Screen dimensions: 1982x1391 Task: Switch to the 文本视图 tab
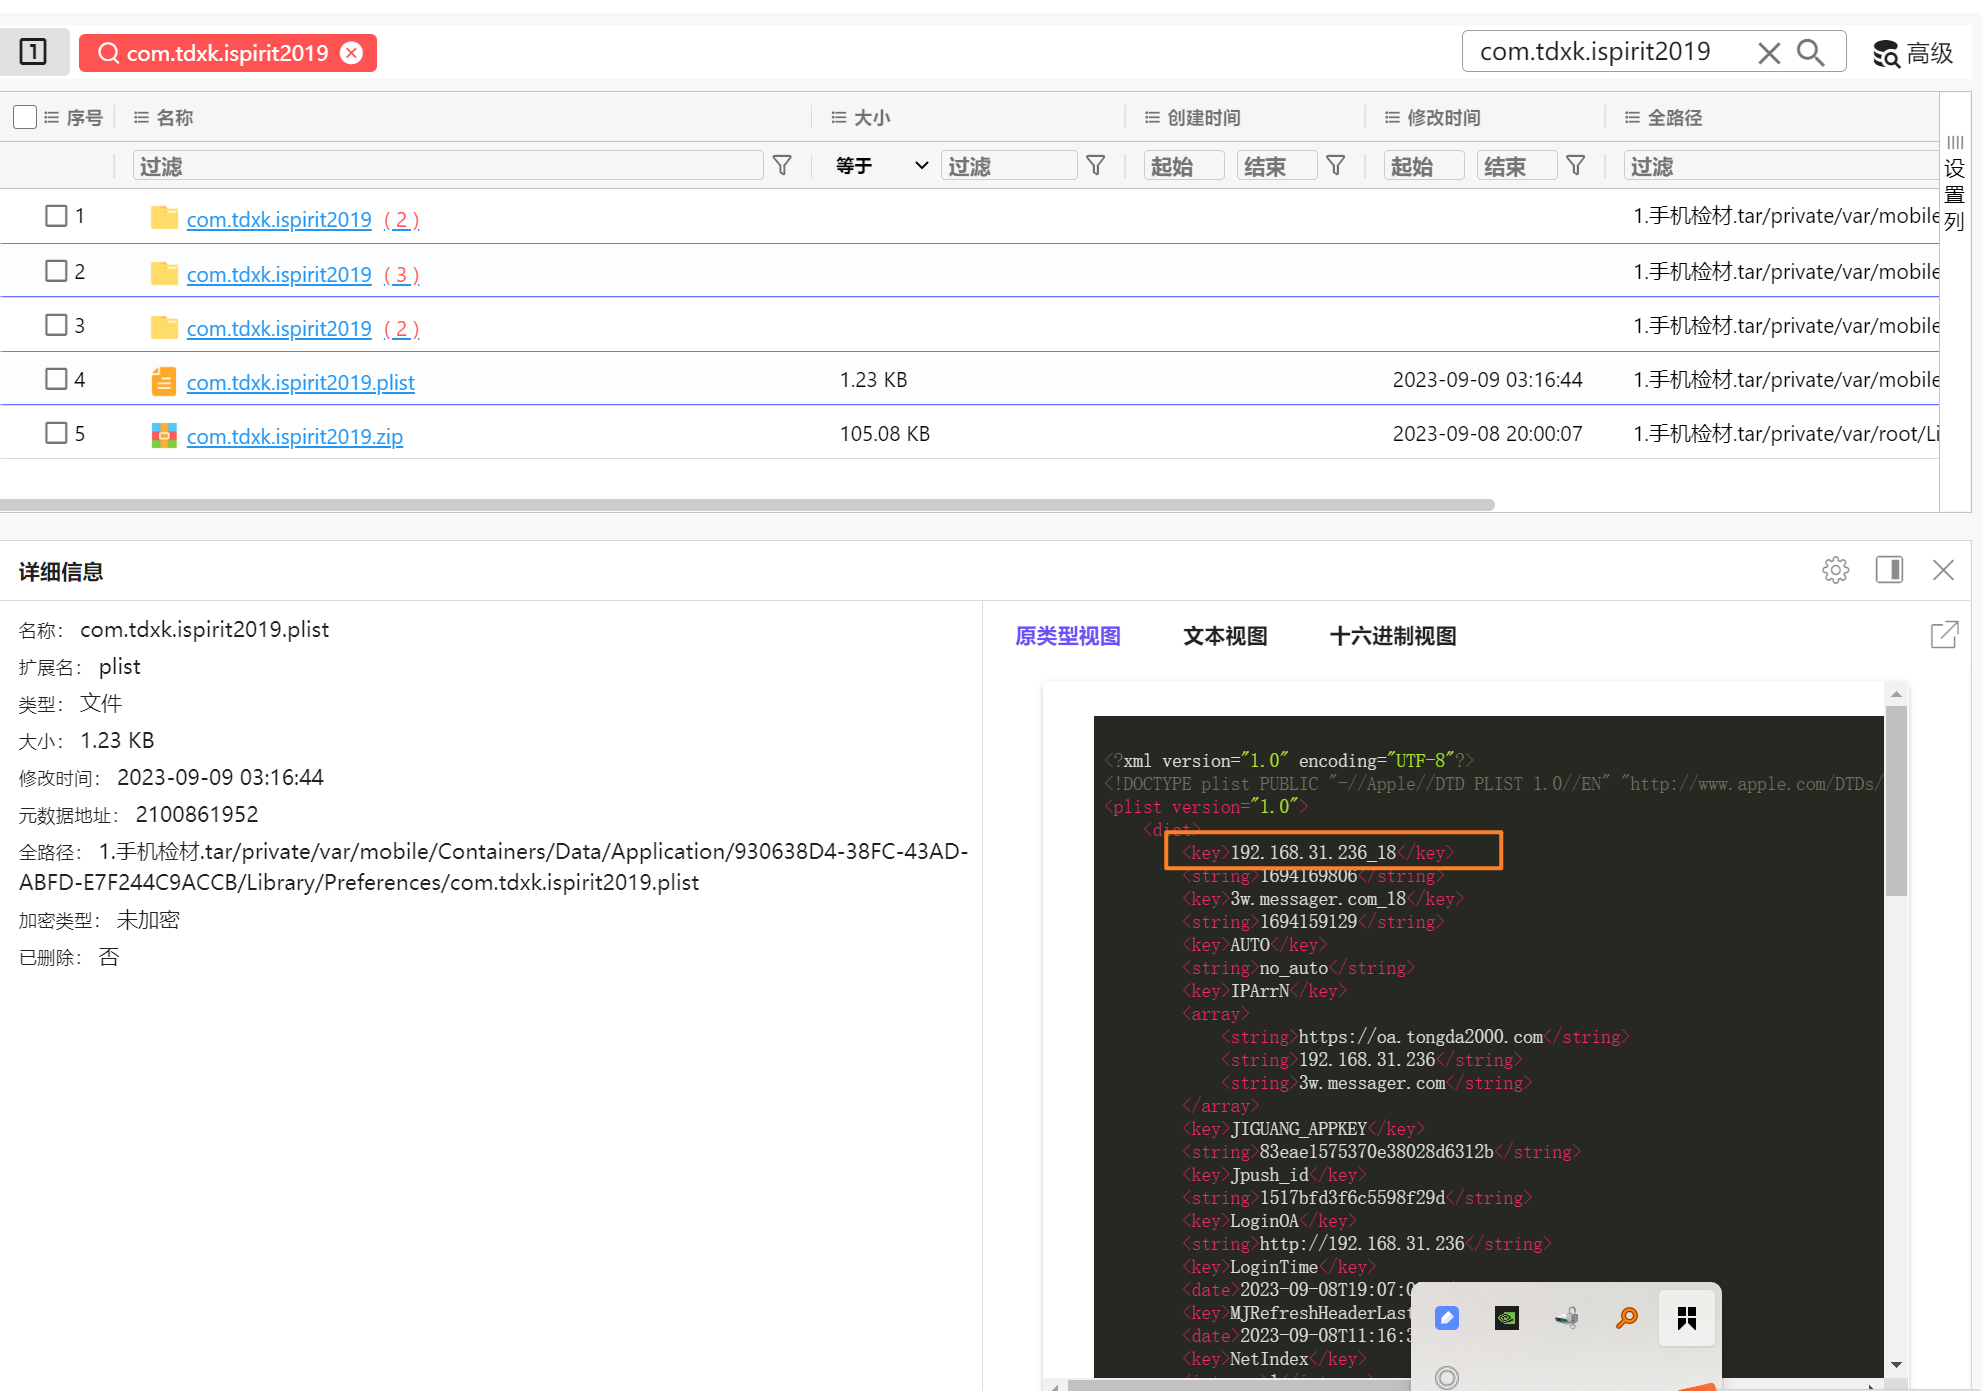click(x=1225, y=636)
